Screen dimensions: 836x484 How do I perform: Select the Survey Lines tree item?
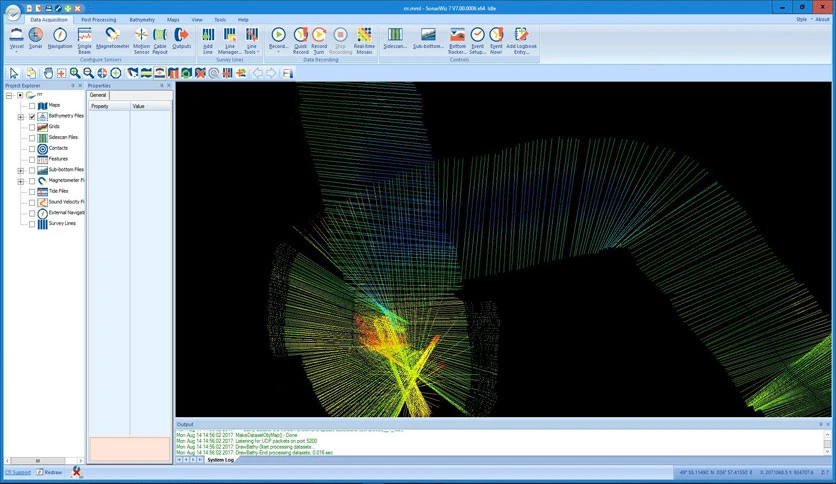(x=62, y=223)
